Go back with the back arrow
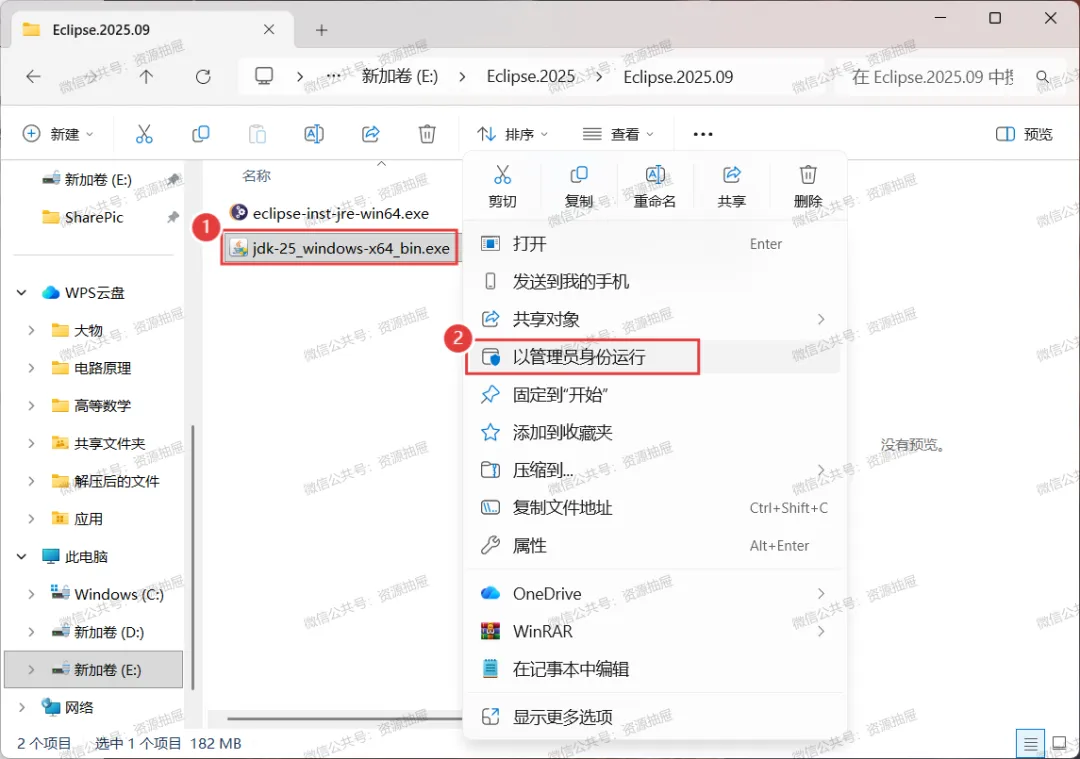This screenshot has height=759, width=1080. coord(33,76)
